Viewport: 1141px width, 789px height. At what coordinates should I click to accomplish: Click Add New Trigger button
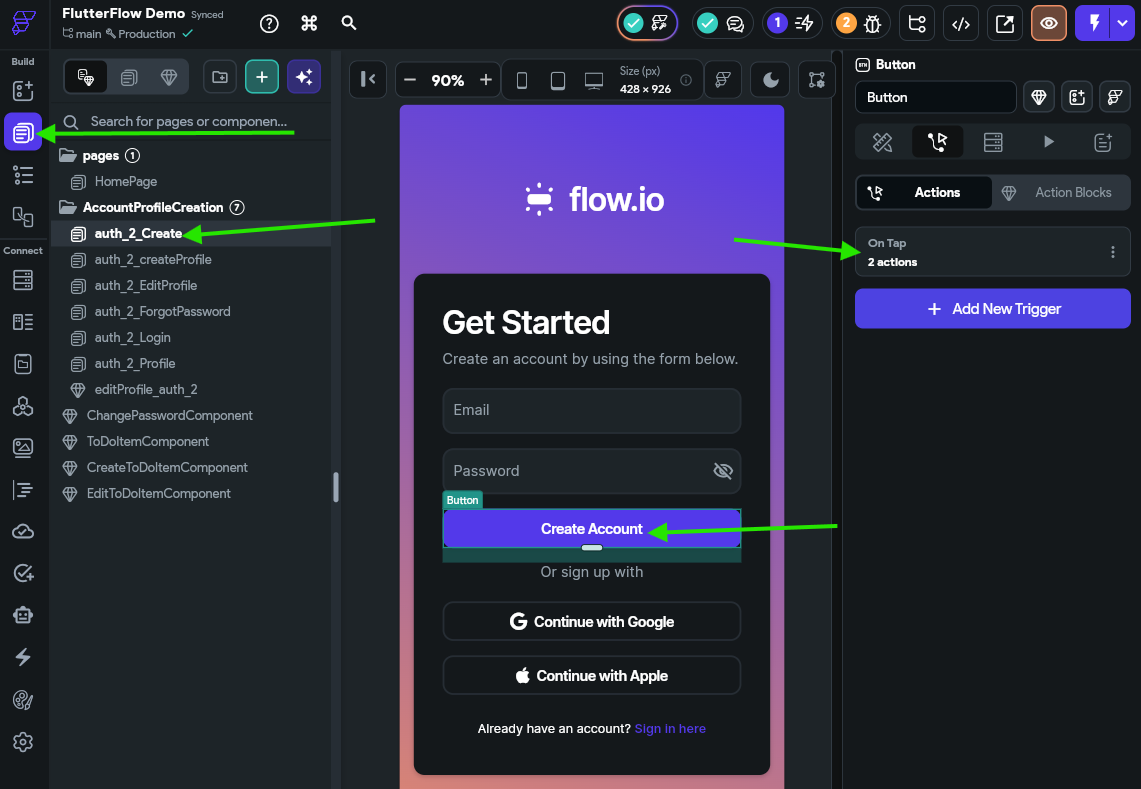pos(993,309)
